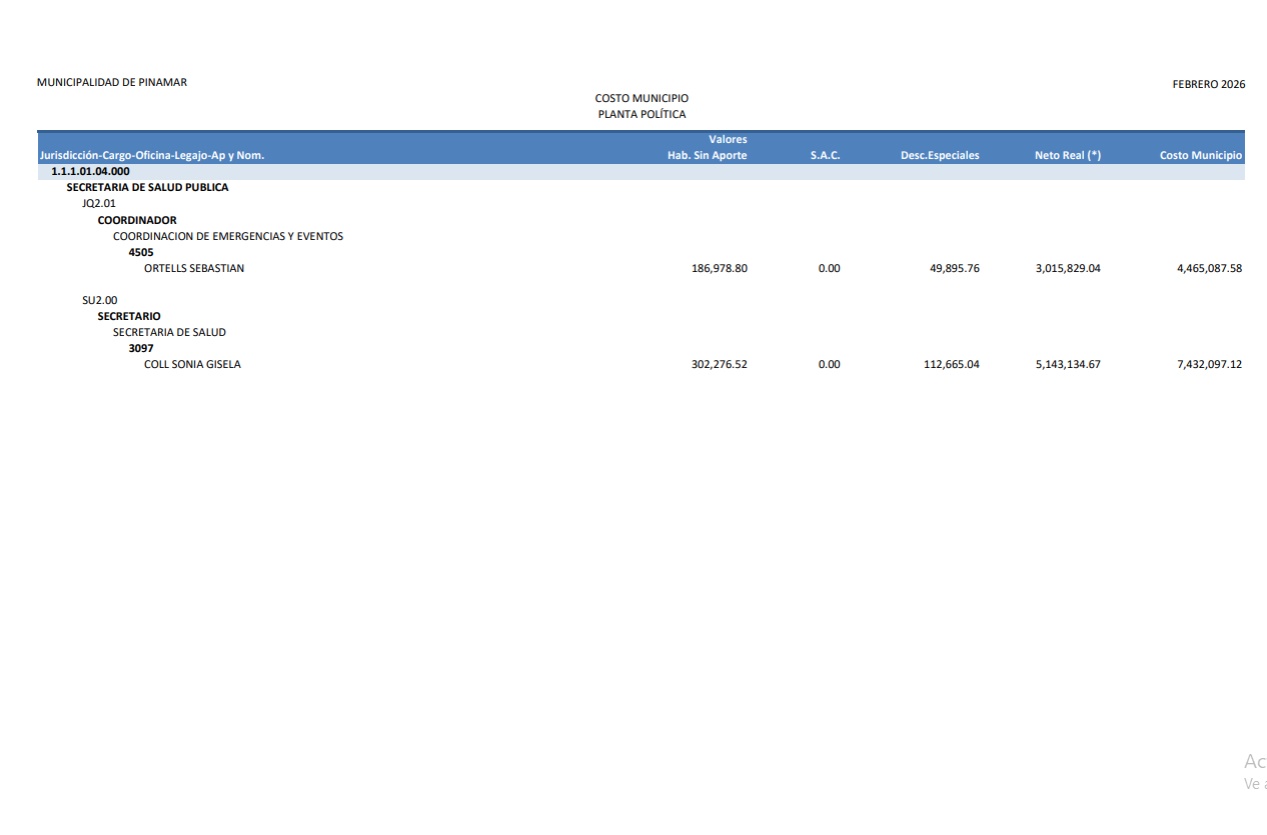Image resolution: width=1267 pixels, height=835 pixels.
Task: Click legajo number 3097
Action: pos(141,348)
